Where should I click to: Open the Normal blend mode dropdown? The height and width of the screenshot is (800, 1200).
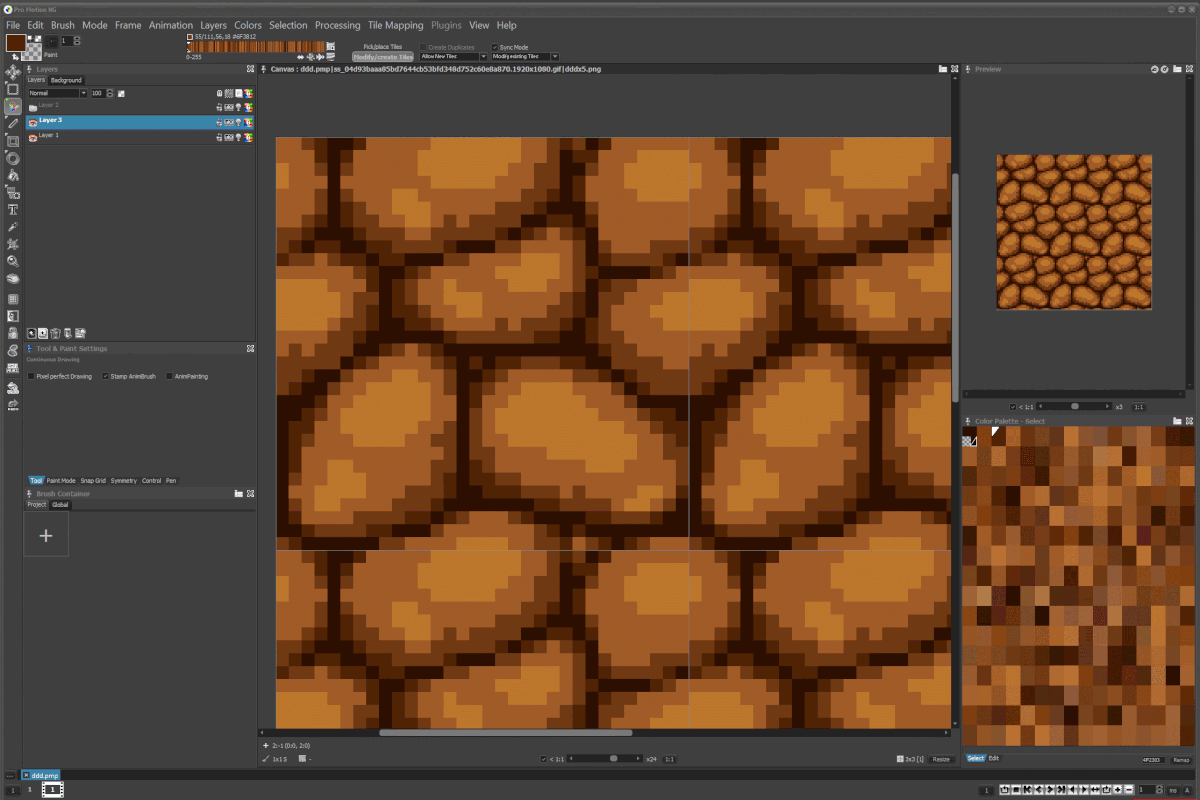point(57,93)
